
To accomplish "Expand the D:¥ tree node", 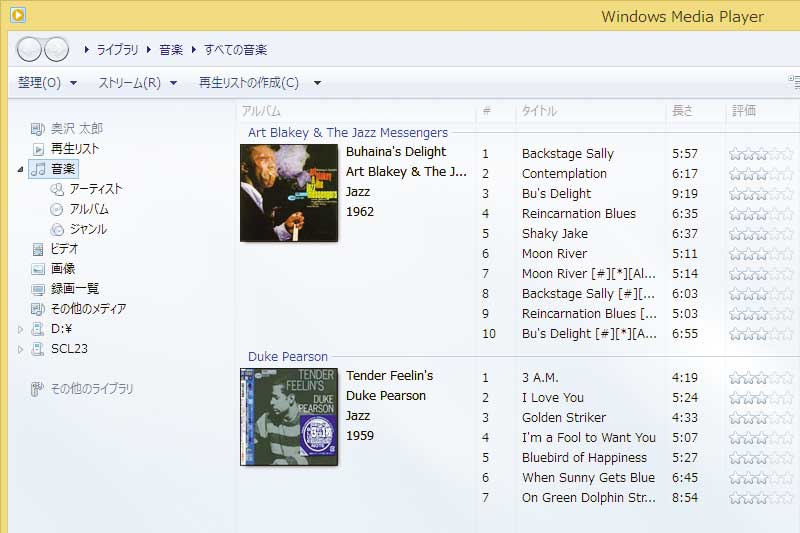I will (x=20, y=329).
